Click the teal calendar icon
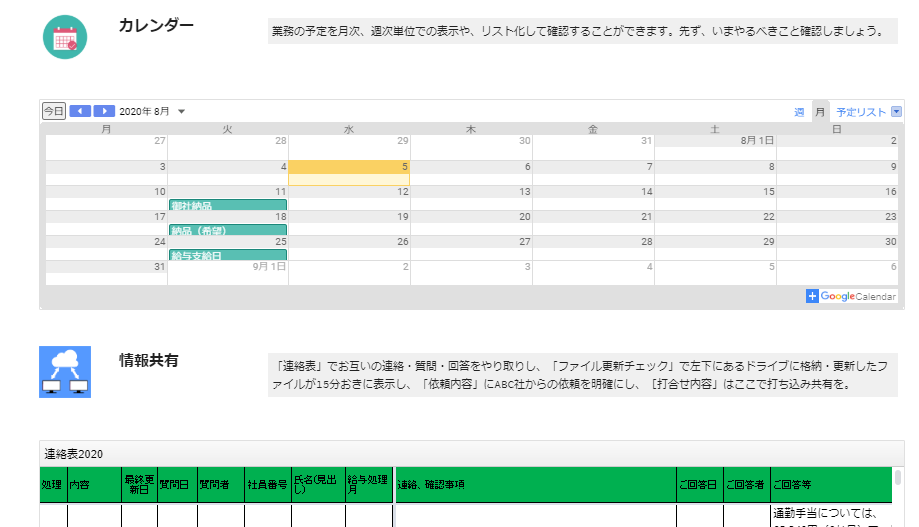This screenshot has height=527, width=919. click(65, 37)
